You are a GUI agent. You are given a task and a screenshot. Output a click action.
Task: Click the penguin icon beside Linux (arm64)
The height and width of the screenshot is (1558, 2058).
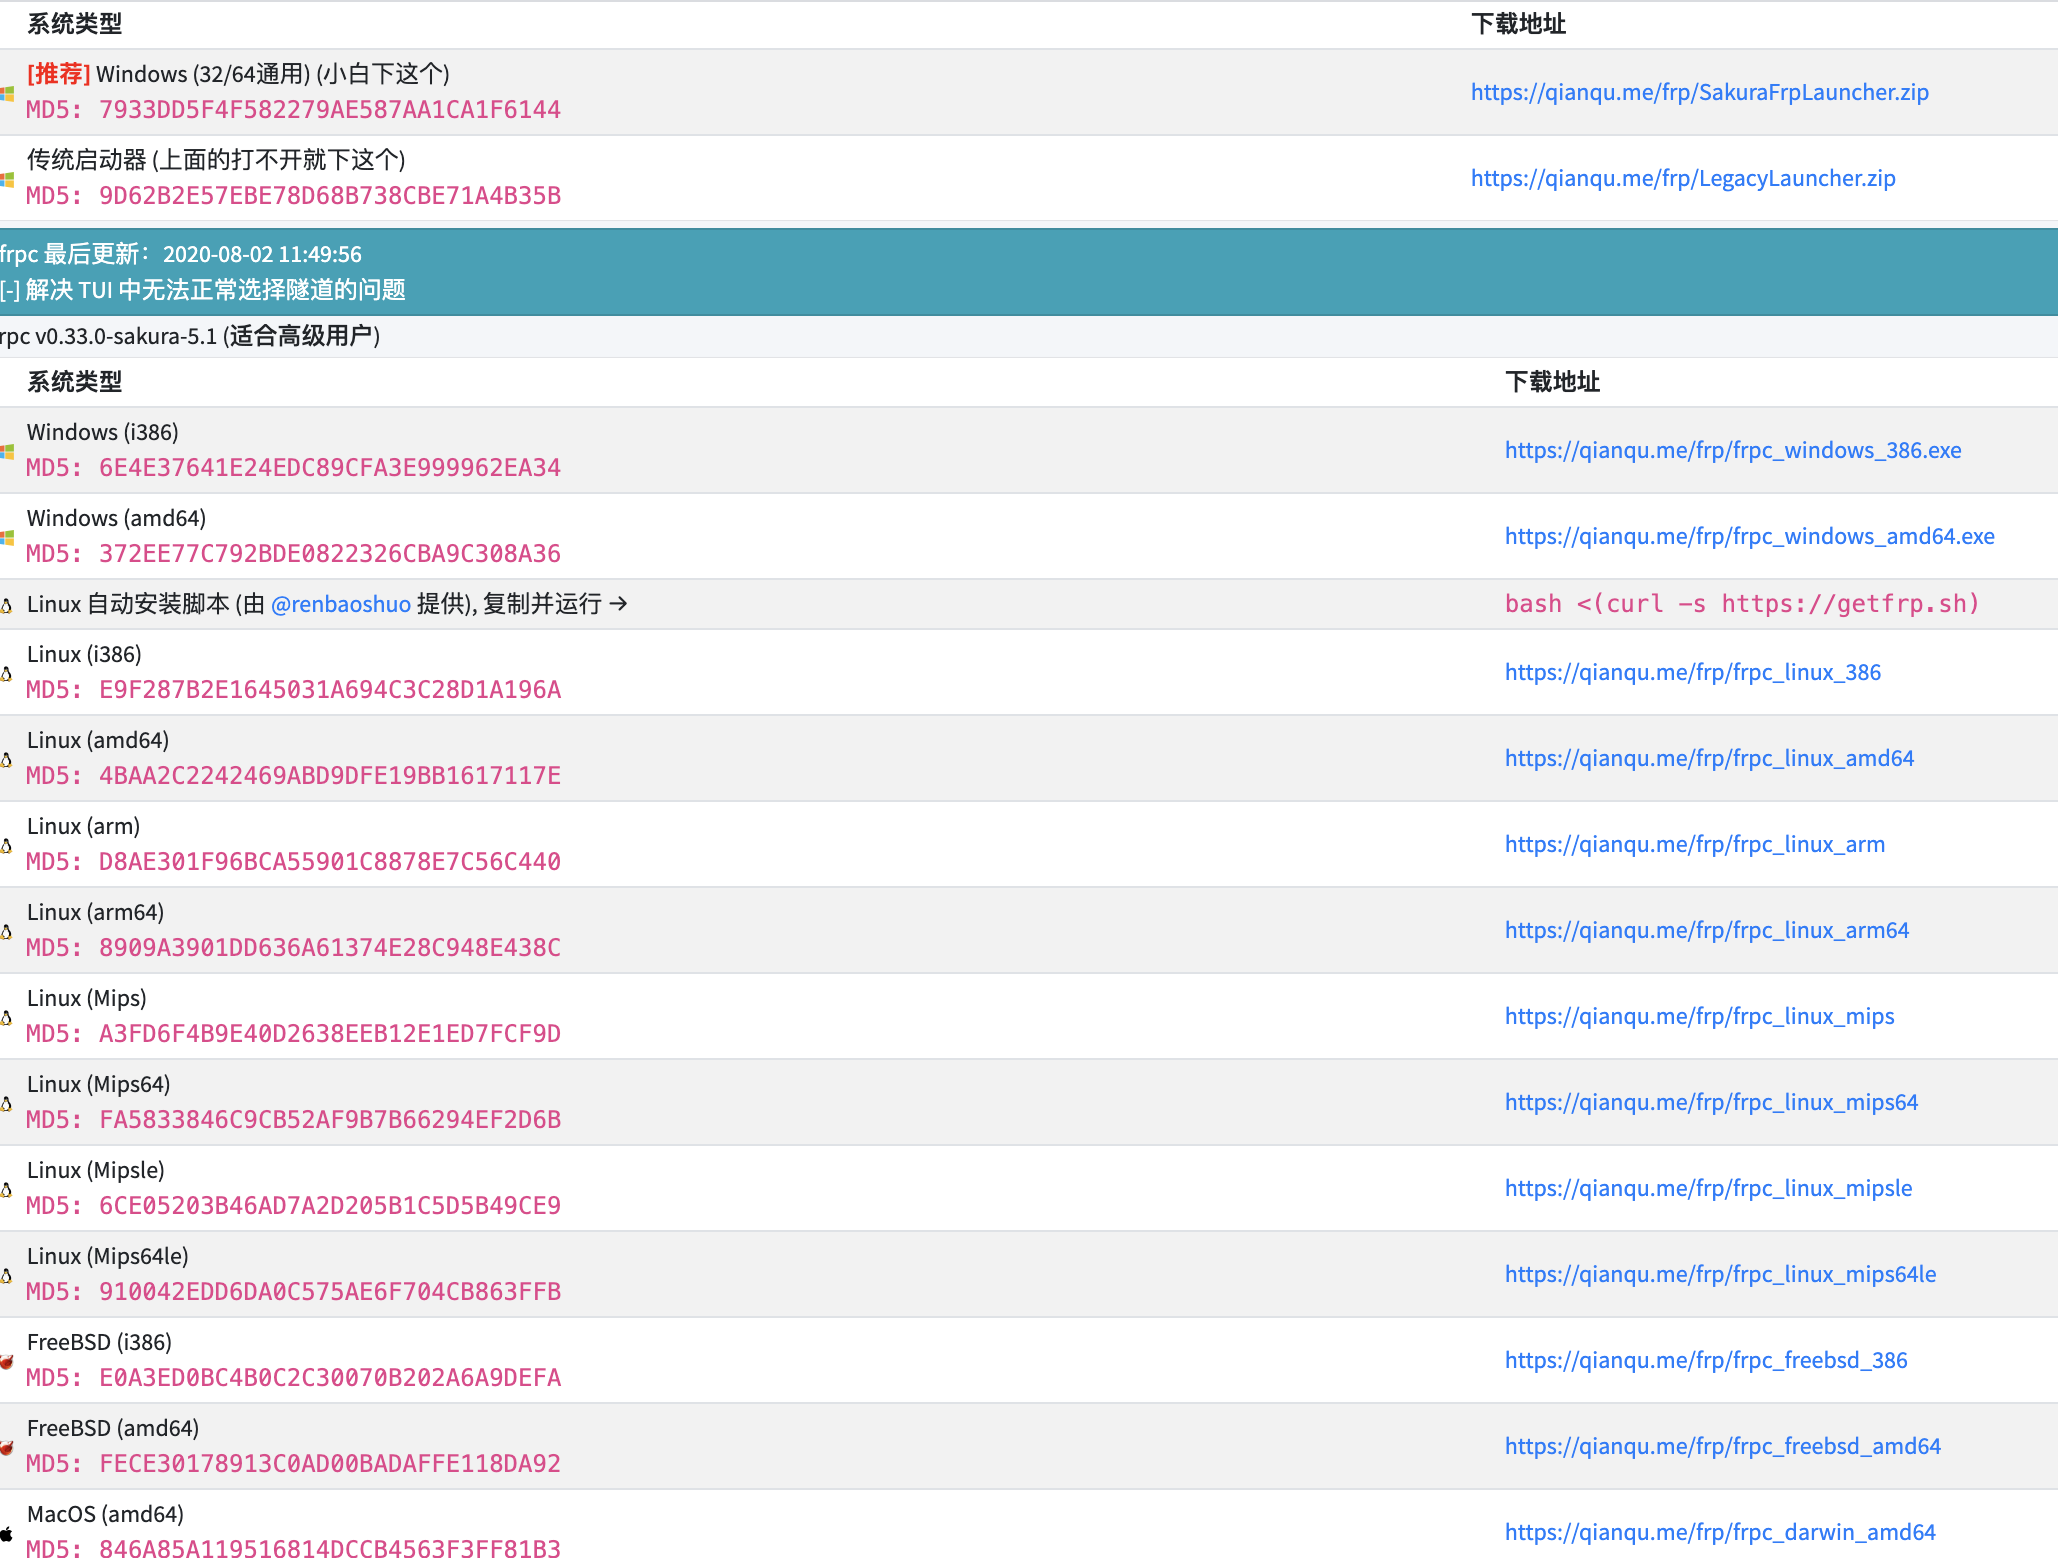6,931
